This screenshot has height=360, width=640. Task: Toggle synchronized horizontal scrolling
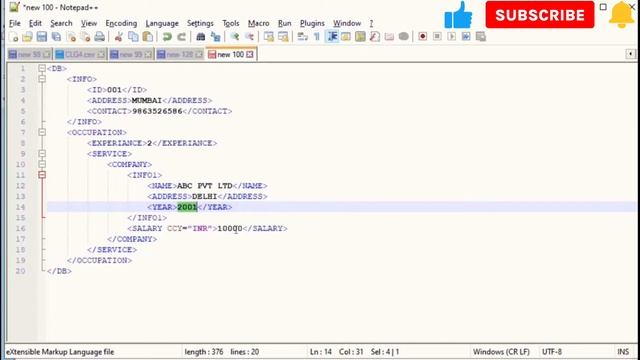pyautogui.click(x=283, y=37)
